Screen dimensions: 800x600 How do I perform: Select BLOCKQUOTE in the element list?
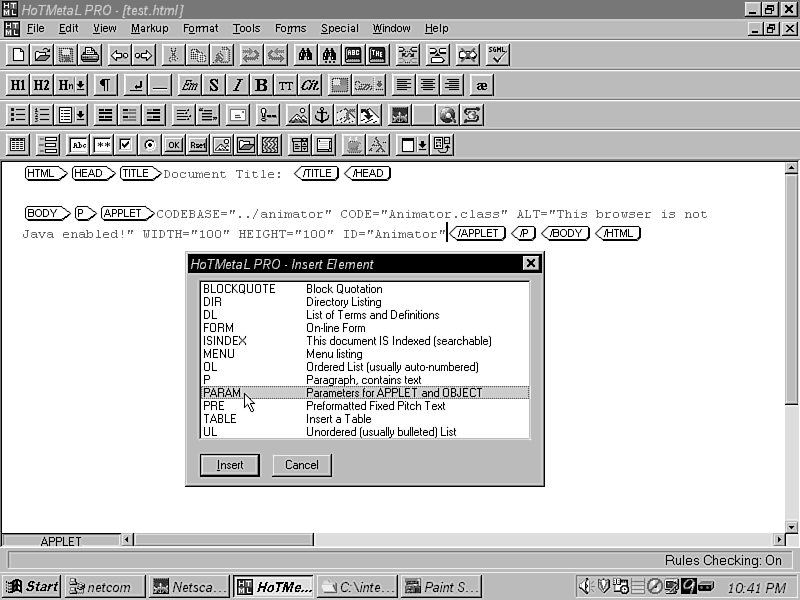tap(365, 289)
